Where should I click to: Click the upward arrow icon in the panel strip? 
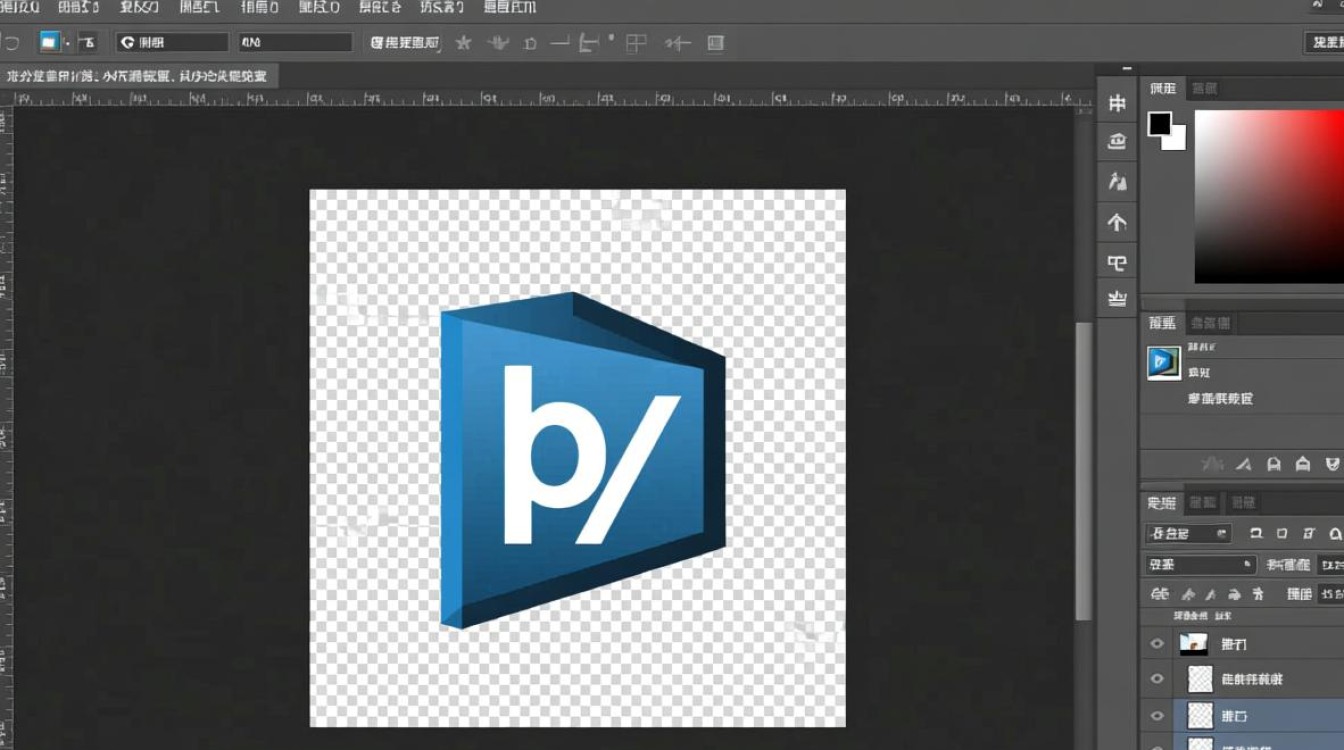point(1117,222)
